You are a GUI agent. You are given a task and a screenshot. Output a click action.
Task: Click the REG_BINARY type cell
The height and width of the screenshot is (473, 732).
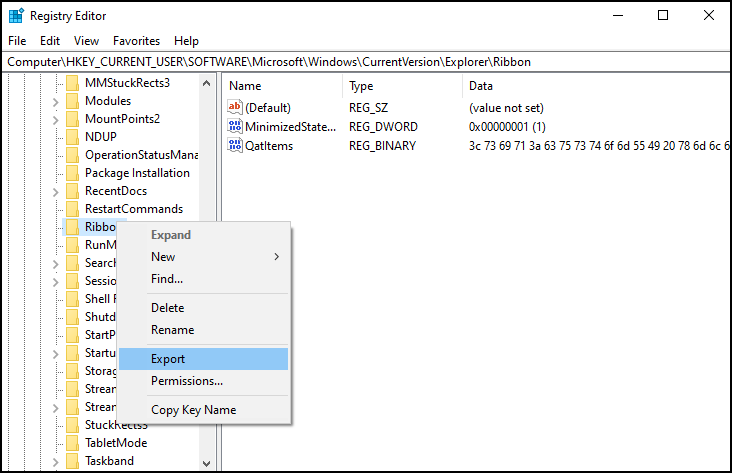click(382, 146)
